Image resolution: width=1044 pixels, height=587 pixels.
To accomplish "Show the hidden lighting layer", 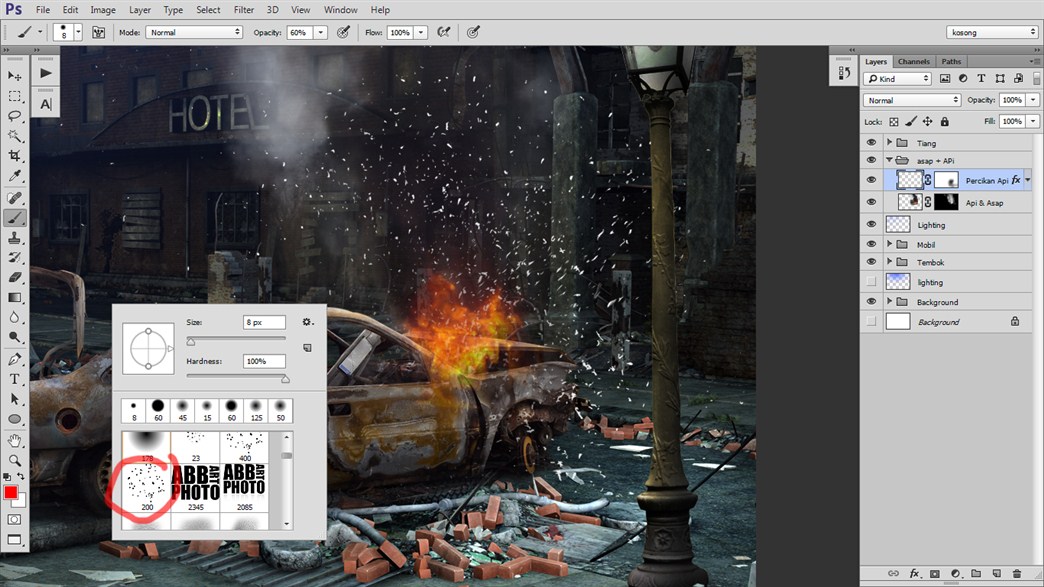I will 871,283.
